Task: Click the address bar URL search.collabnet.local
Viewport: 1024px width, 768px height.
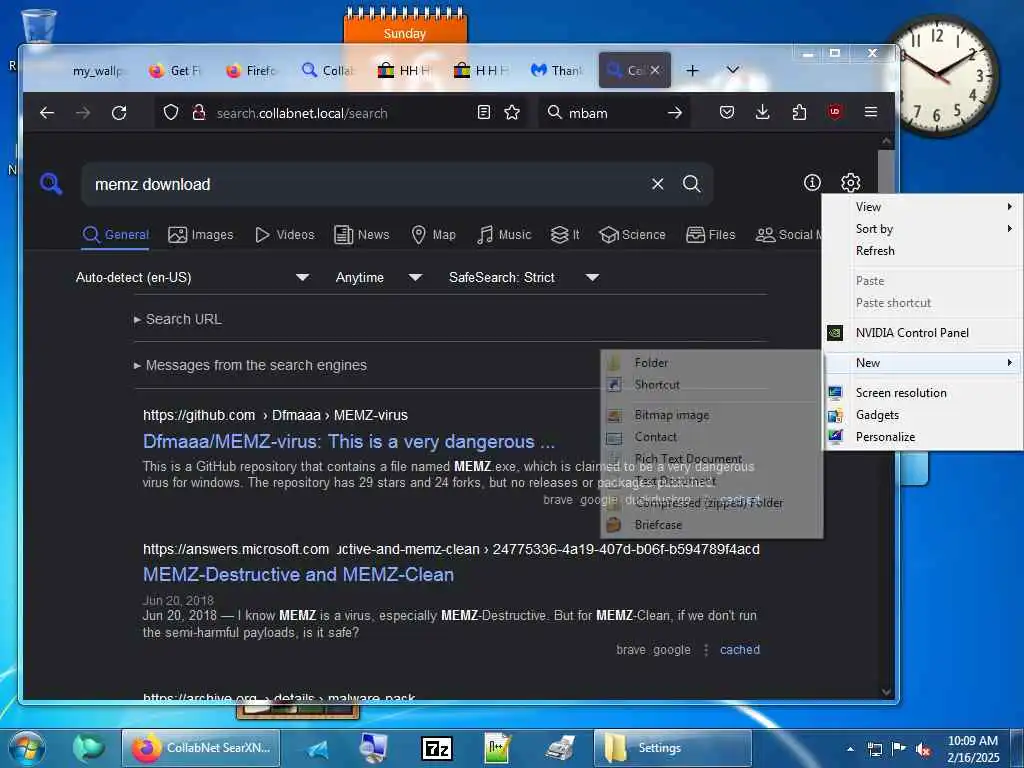Action: pos(302,113)
